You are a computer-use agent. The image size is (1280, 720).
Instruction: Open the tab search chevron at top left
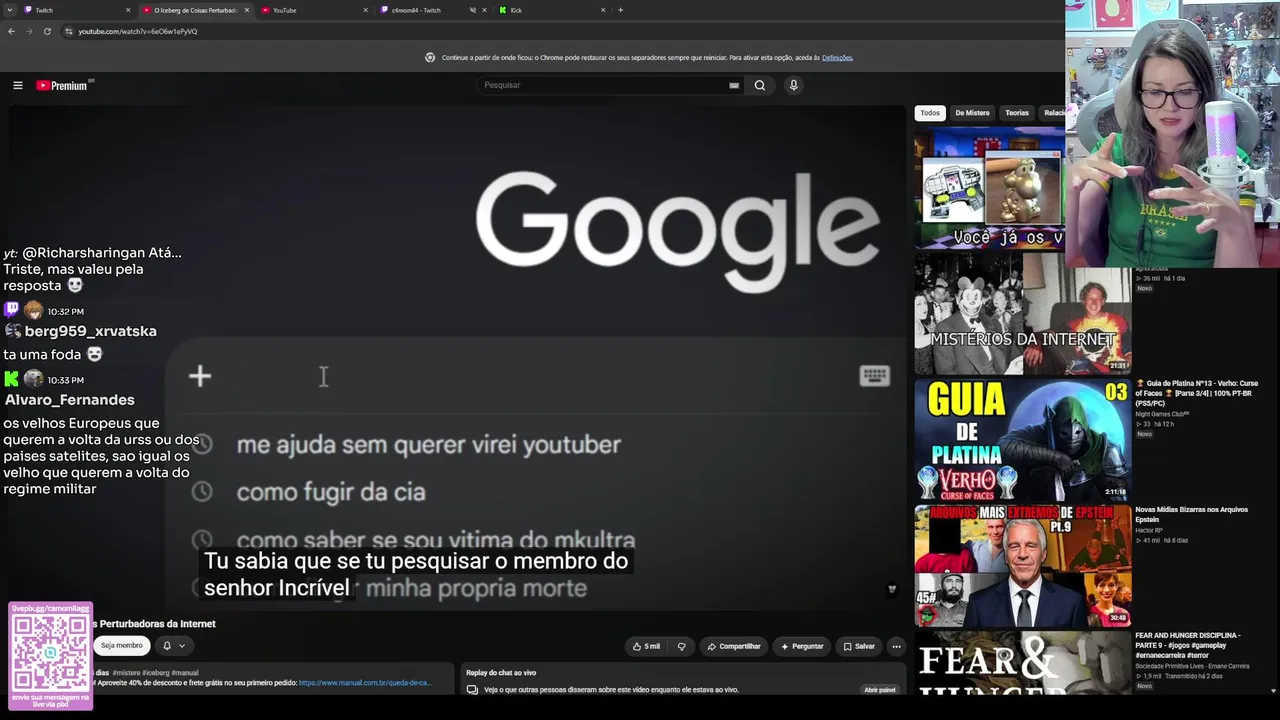coord(9,10)
